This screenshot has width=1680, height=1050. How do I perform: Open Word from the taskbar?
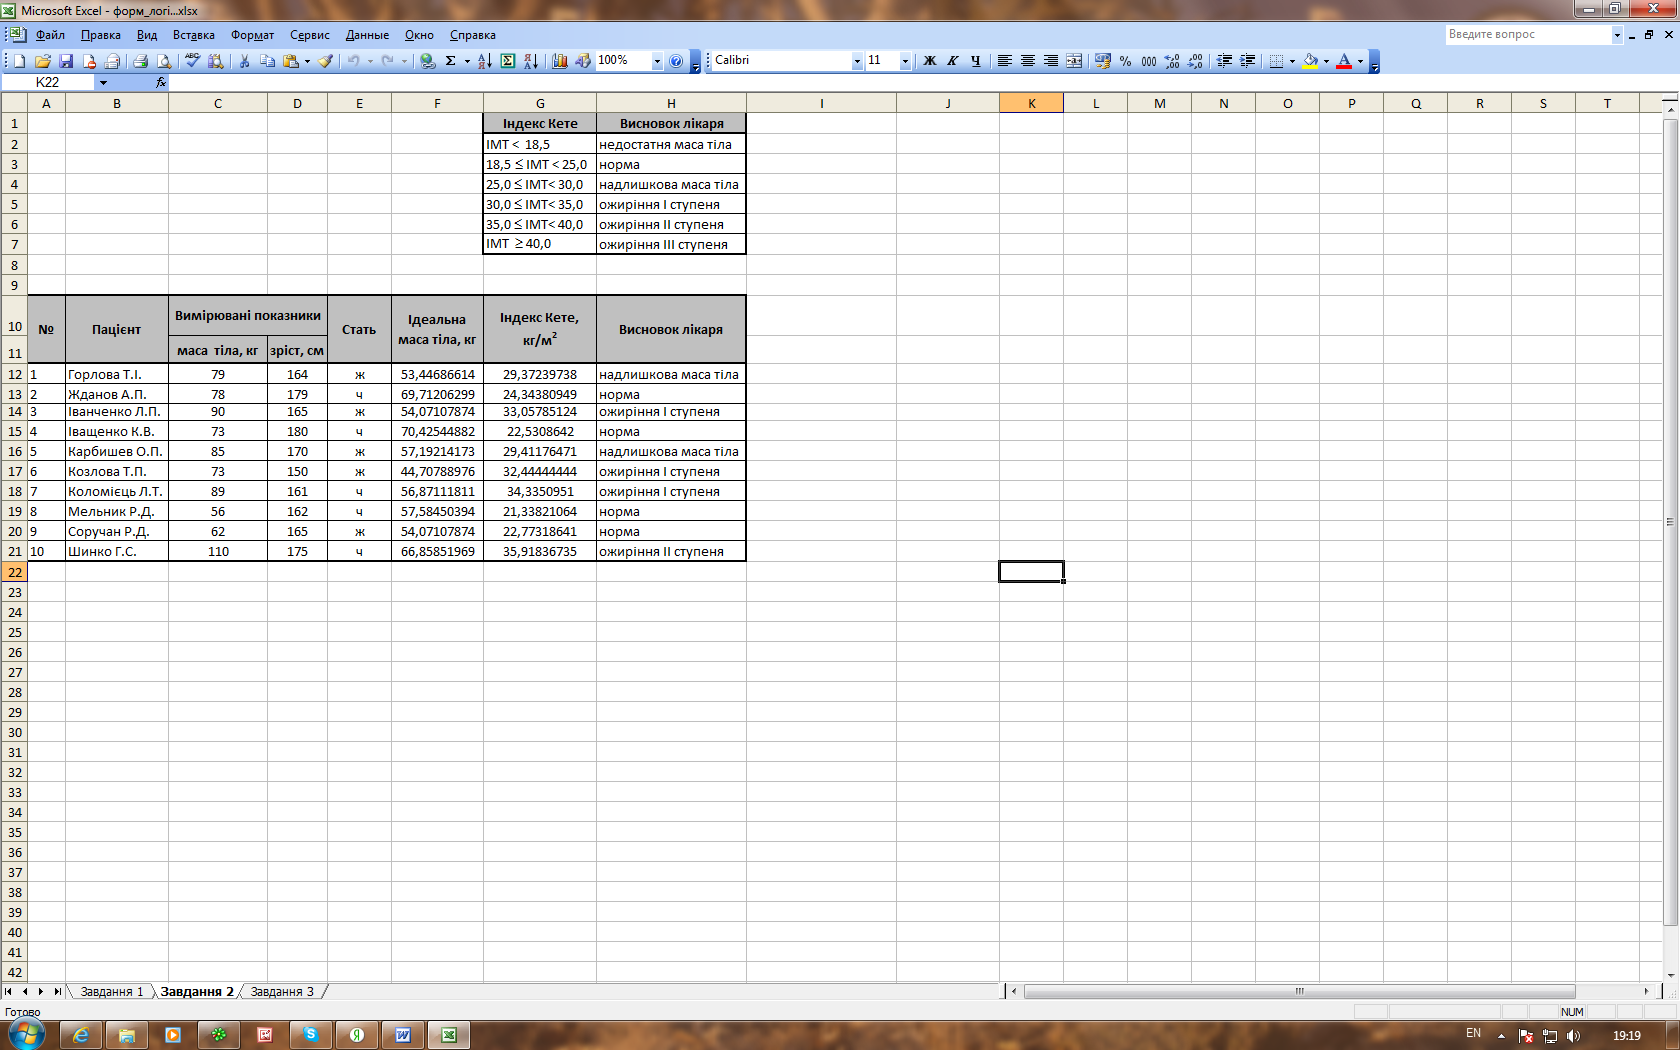pos(403,1035)
